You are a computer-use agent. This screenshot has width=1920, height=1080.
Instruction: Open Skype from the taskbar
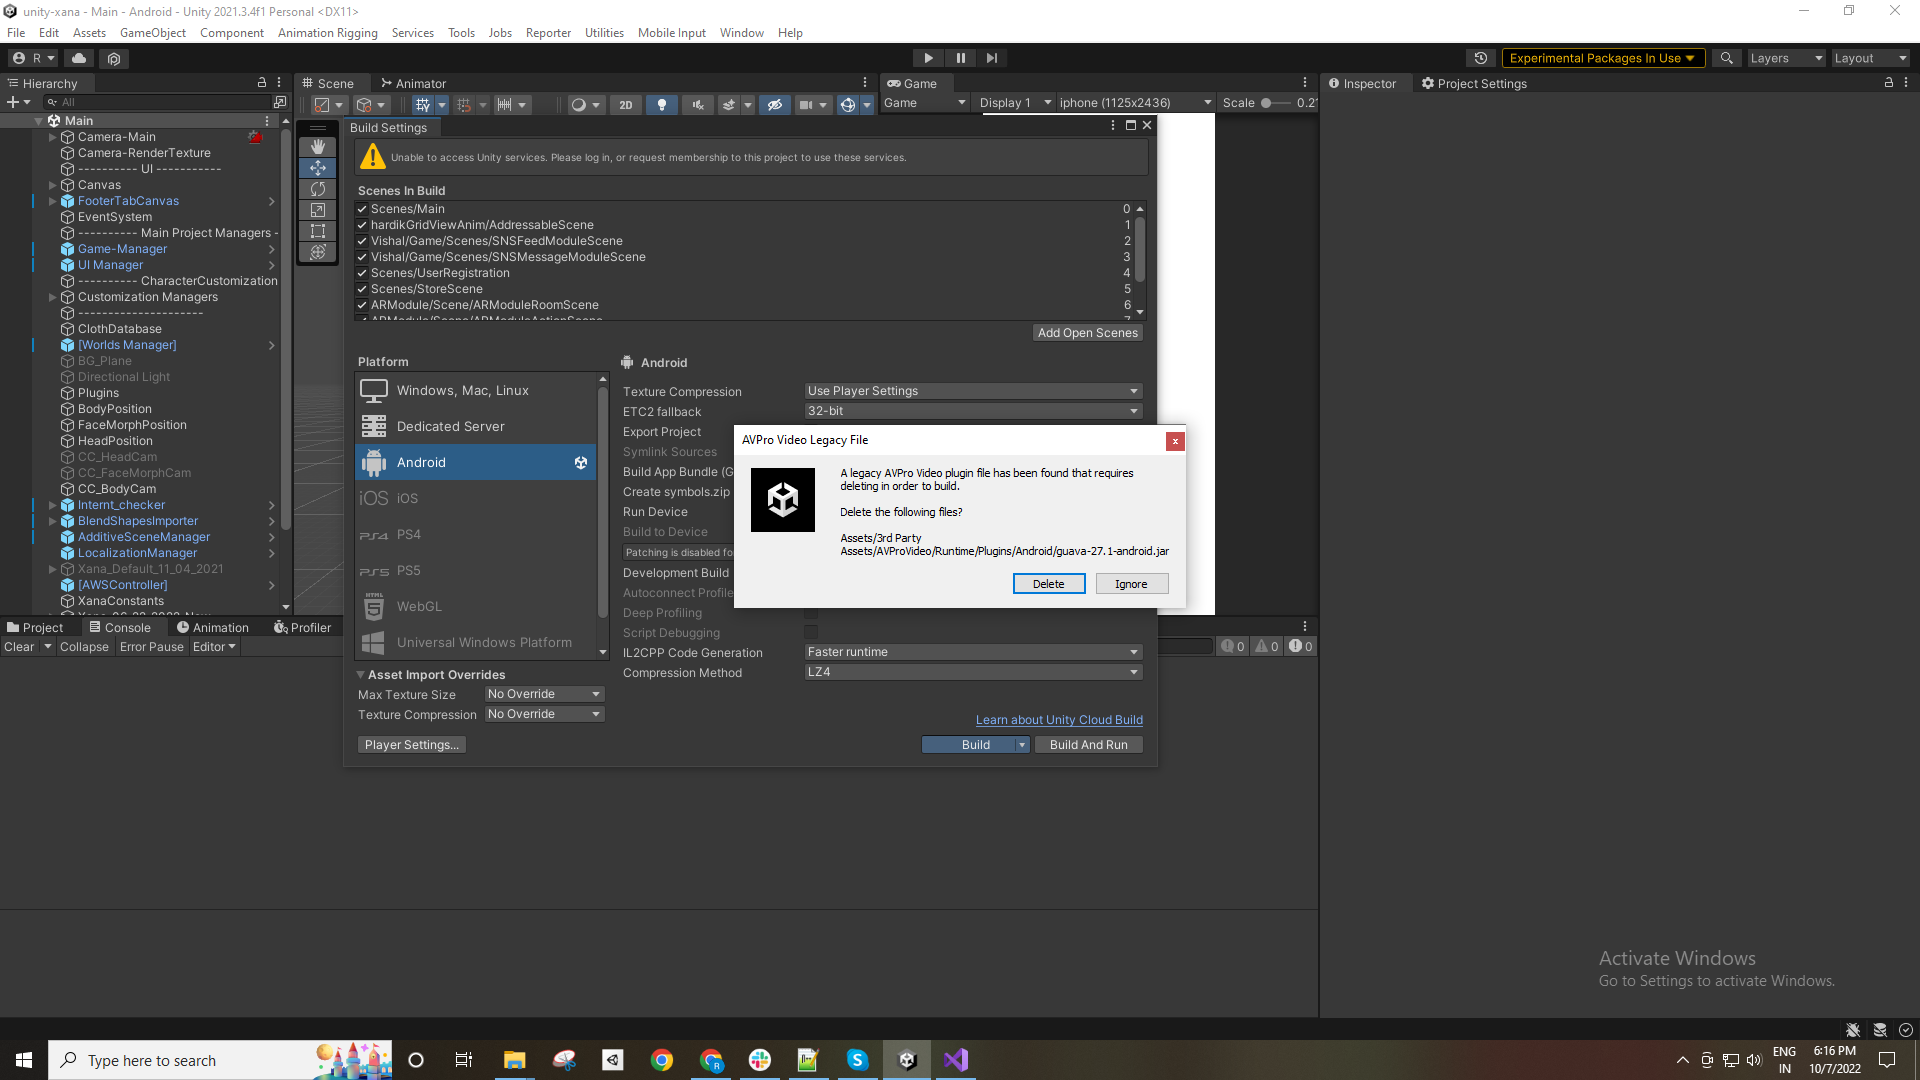point(858,1060)
